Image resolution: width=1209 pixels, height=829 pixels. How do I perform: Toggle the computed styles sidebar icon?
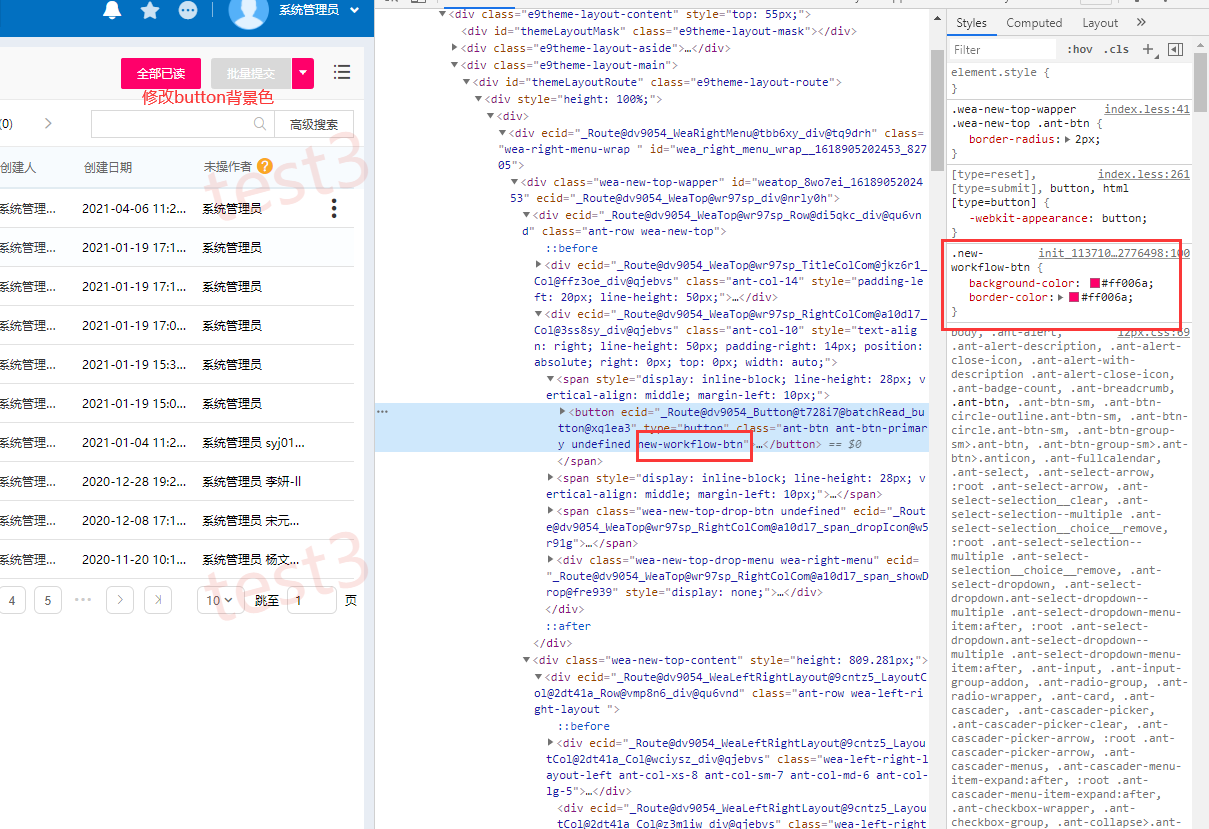pos(1176,49)
